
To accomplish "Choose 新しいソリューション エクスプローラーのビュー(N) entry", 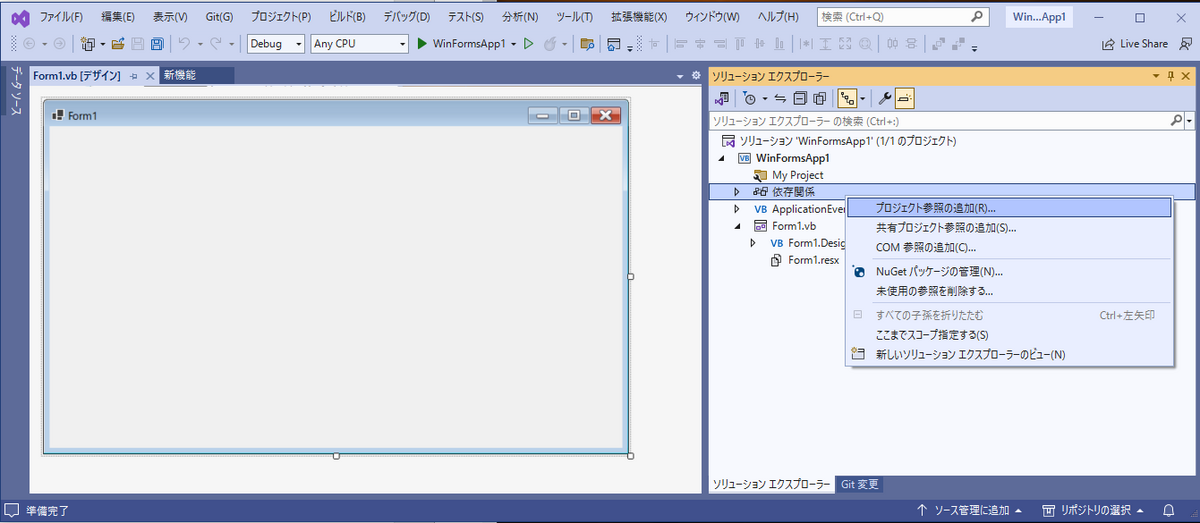I will tap(1008, 354).
